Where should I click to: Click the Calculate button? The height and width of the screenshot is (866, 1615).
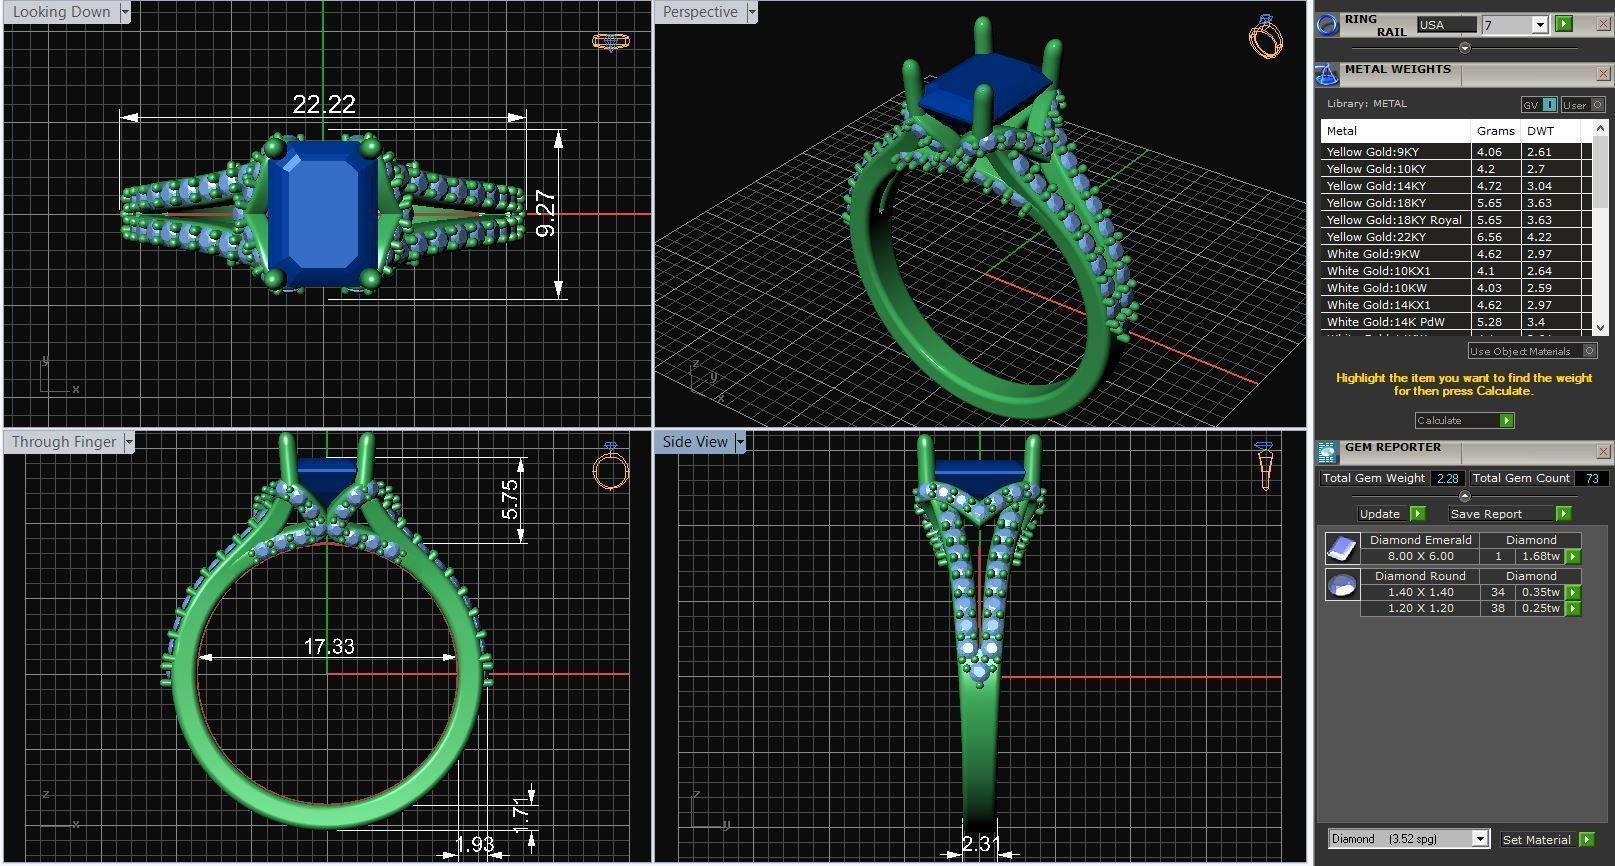click(1464, 421)
